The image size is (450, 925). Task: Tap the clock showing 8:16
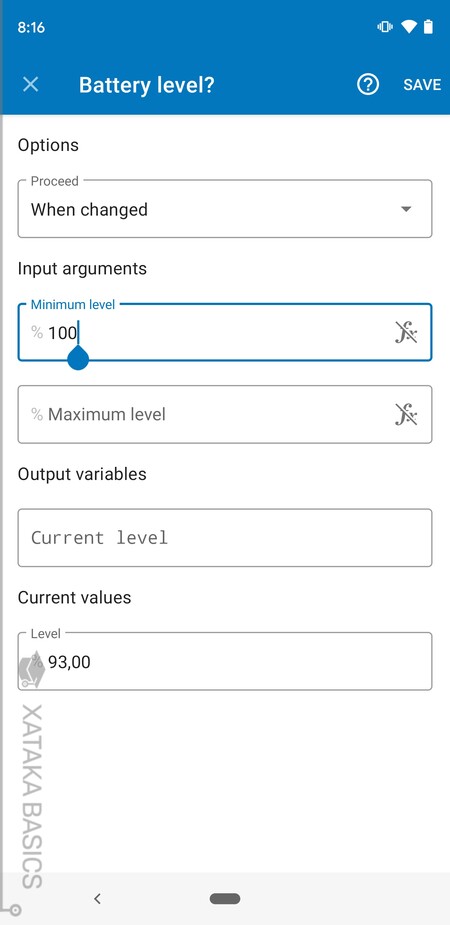(31, 27)
